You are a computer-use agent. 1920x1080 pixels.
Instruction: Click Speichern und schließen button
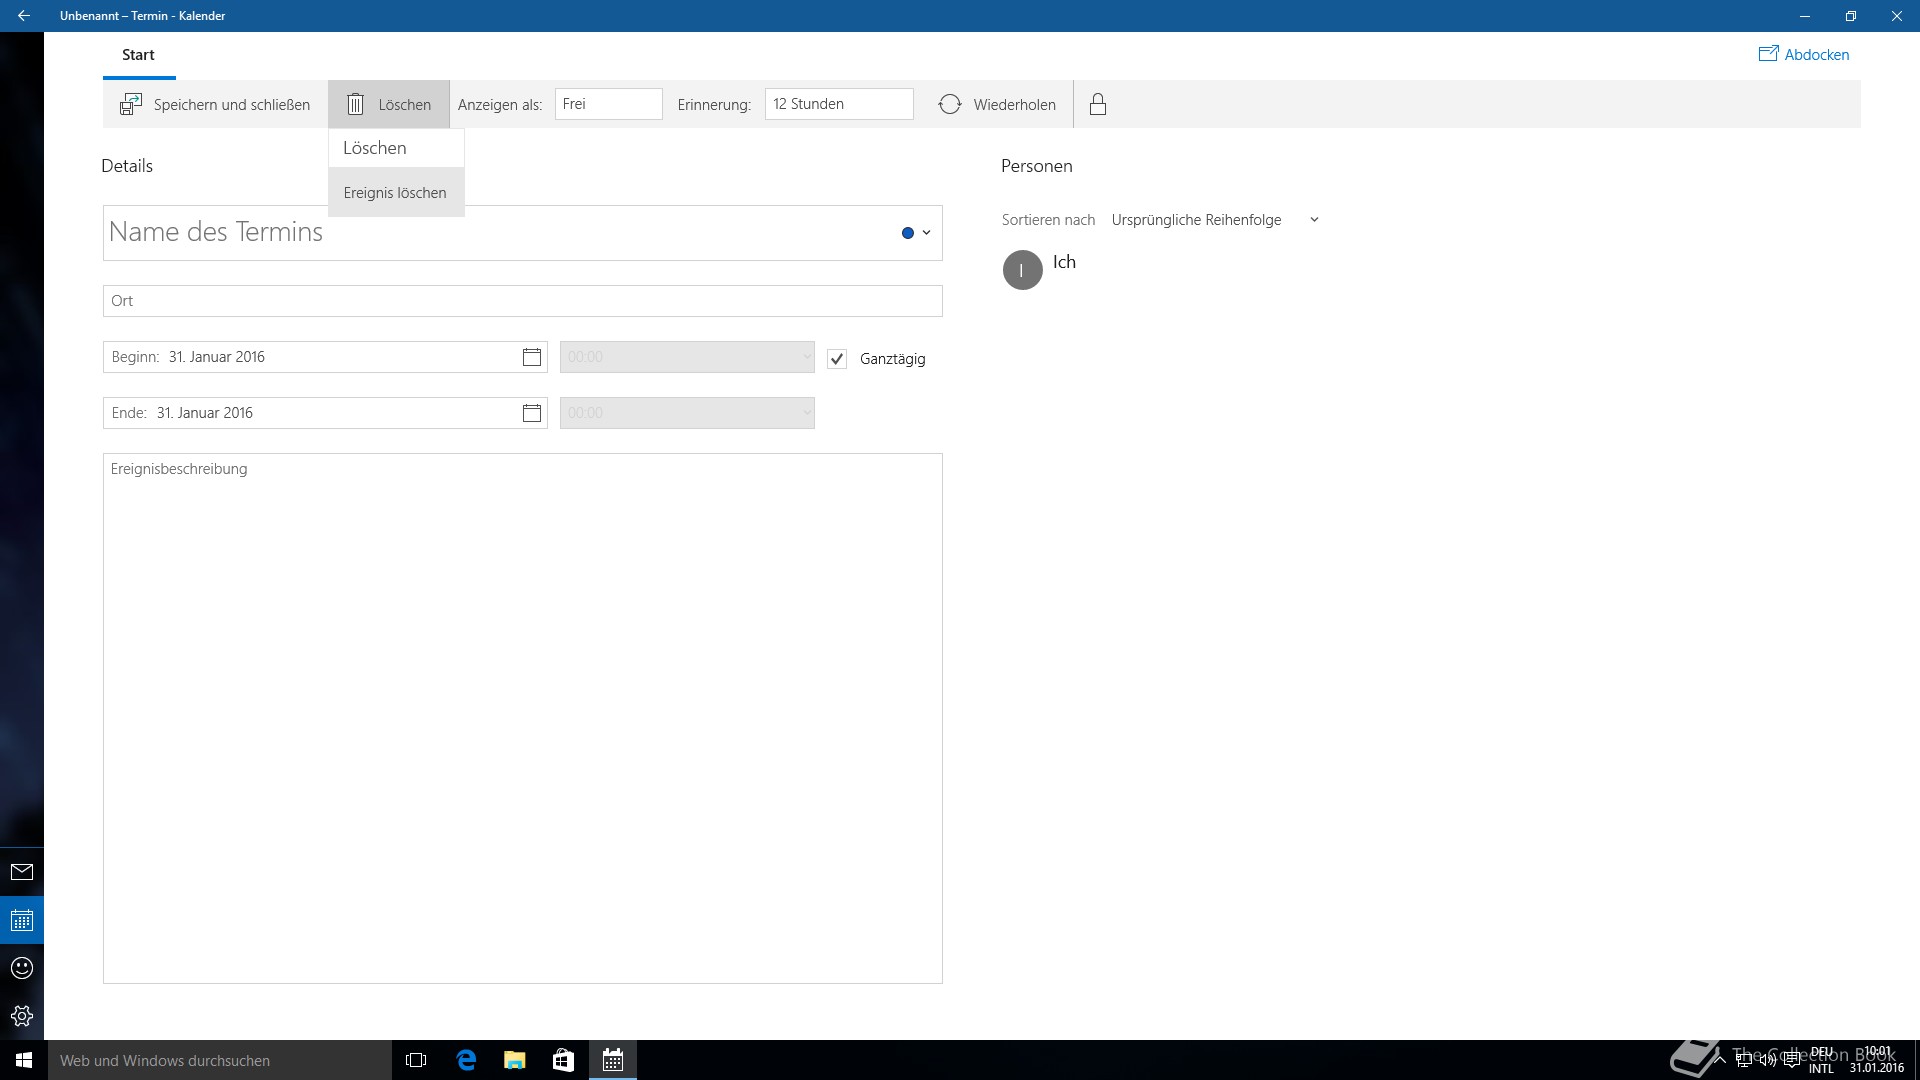[215, 104]
